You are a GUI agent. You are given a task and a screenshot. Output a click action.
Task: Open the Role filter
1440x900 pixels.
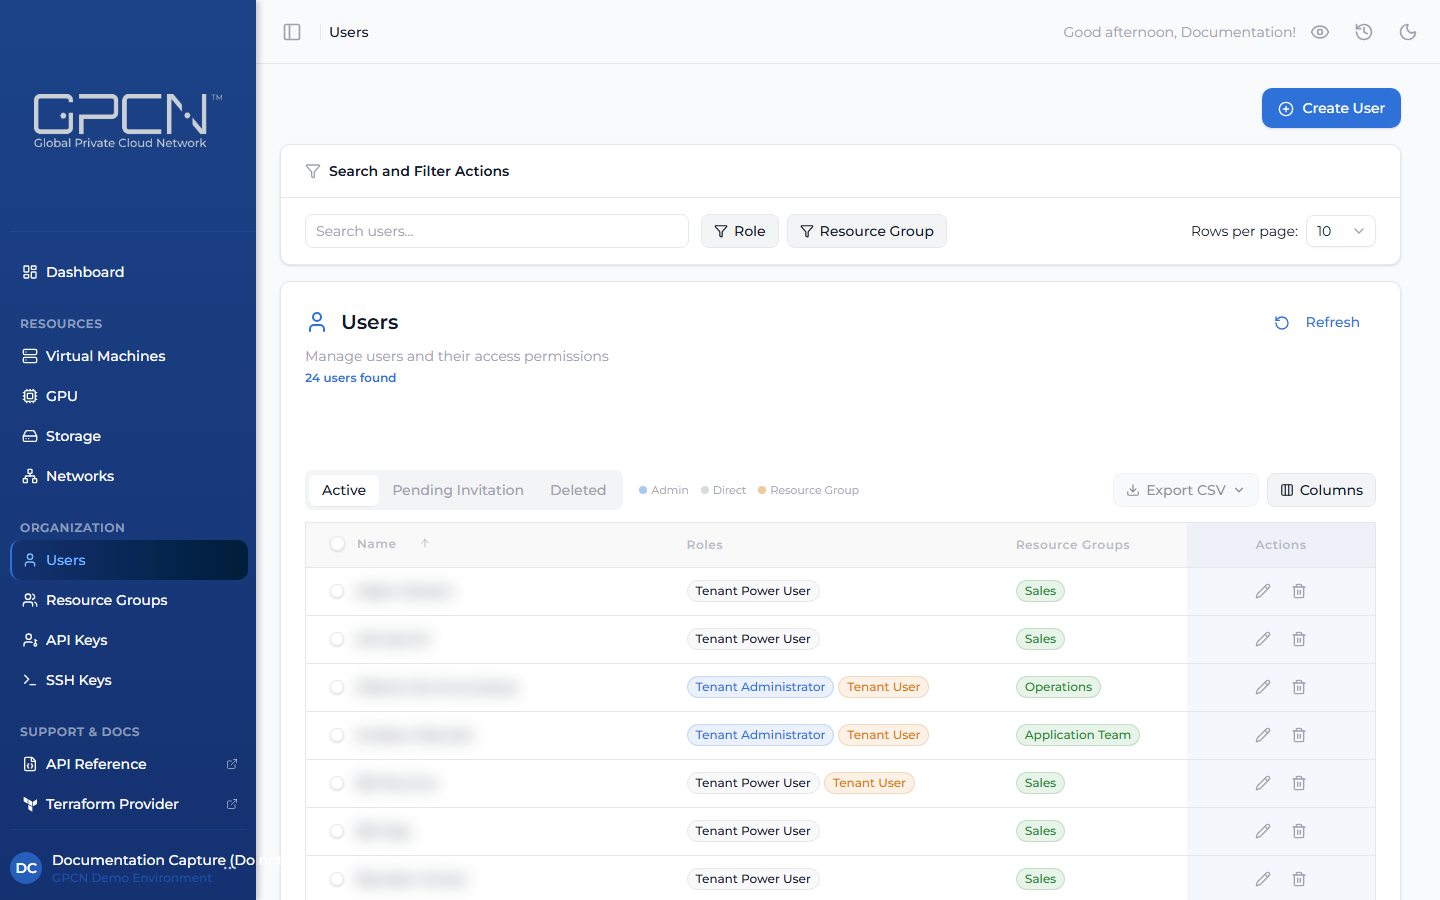tap(740, 231)
